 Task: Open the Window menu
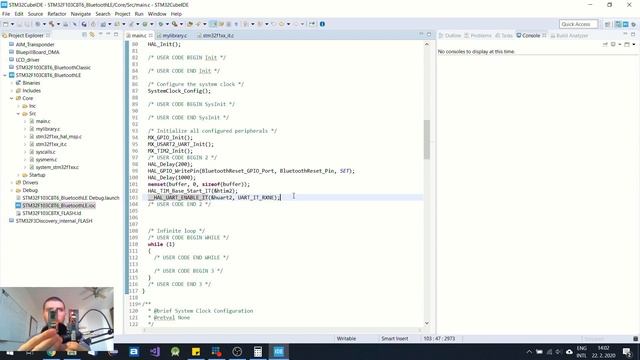pos(157,14)
